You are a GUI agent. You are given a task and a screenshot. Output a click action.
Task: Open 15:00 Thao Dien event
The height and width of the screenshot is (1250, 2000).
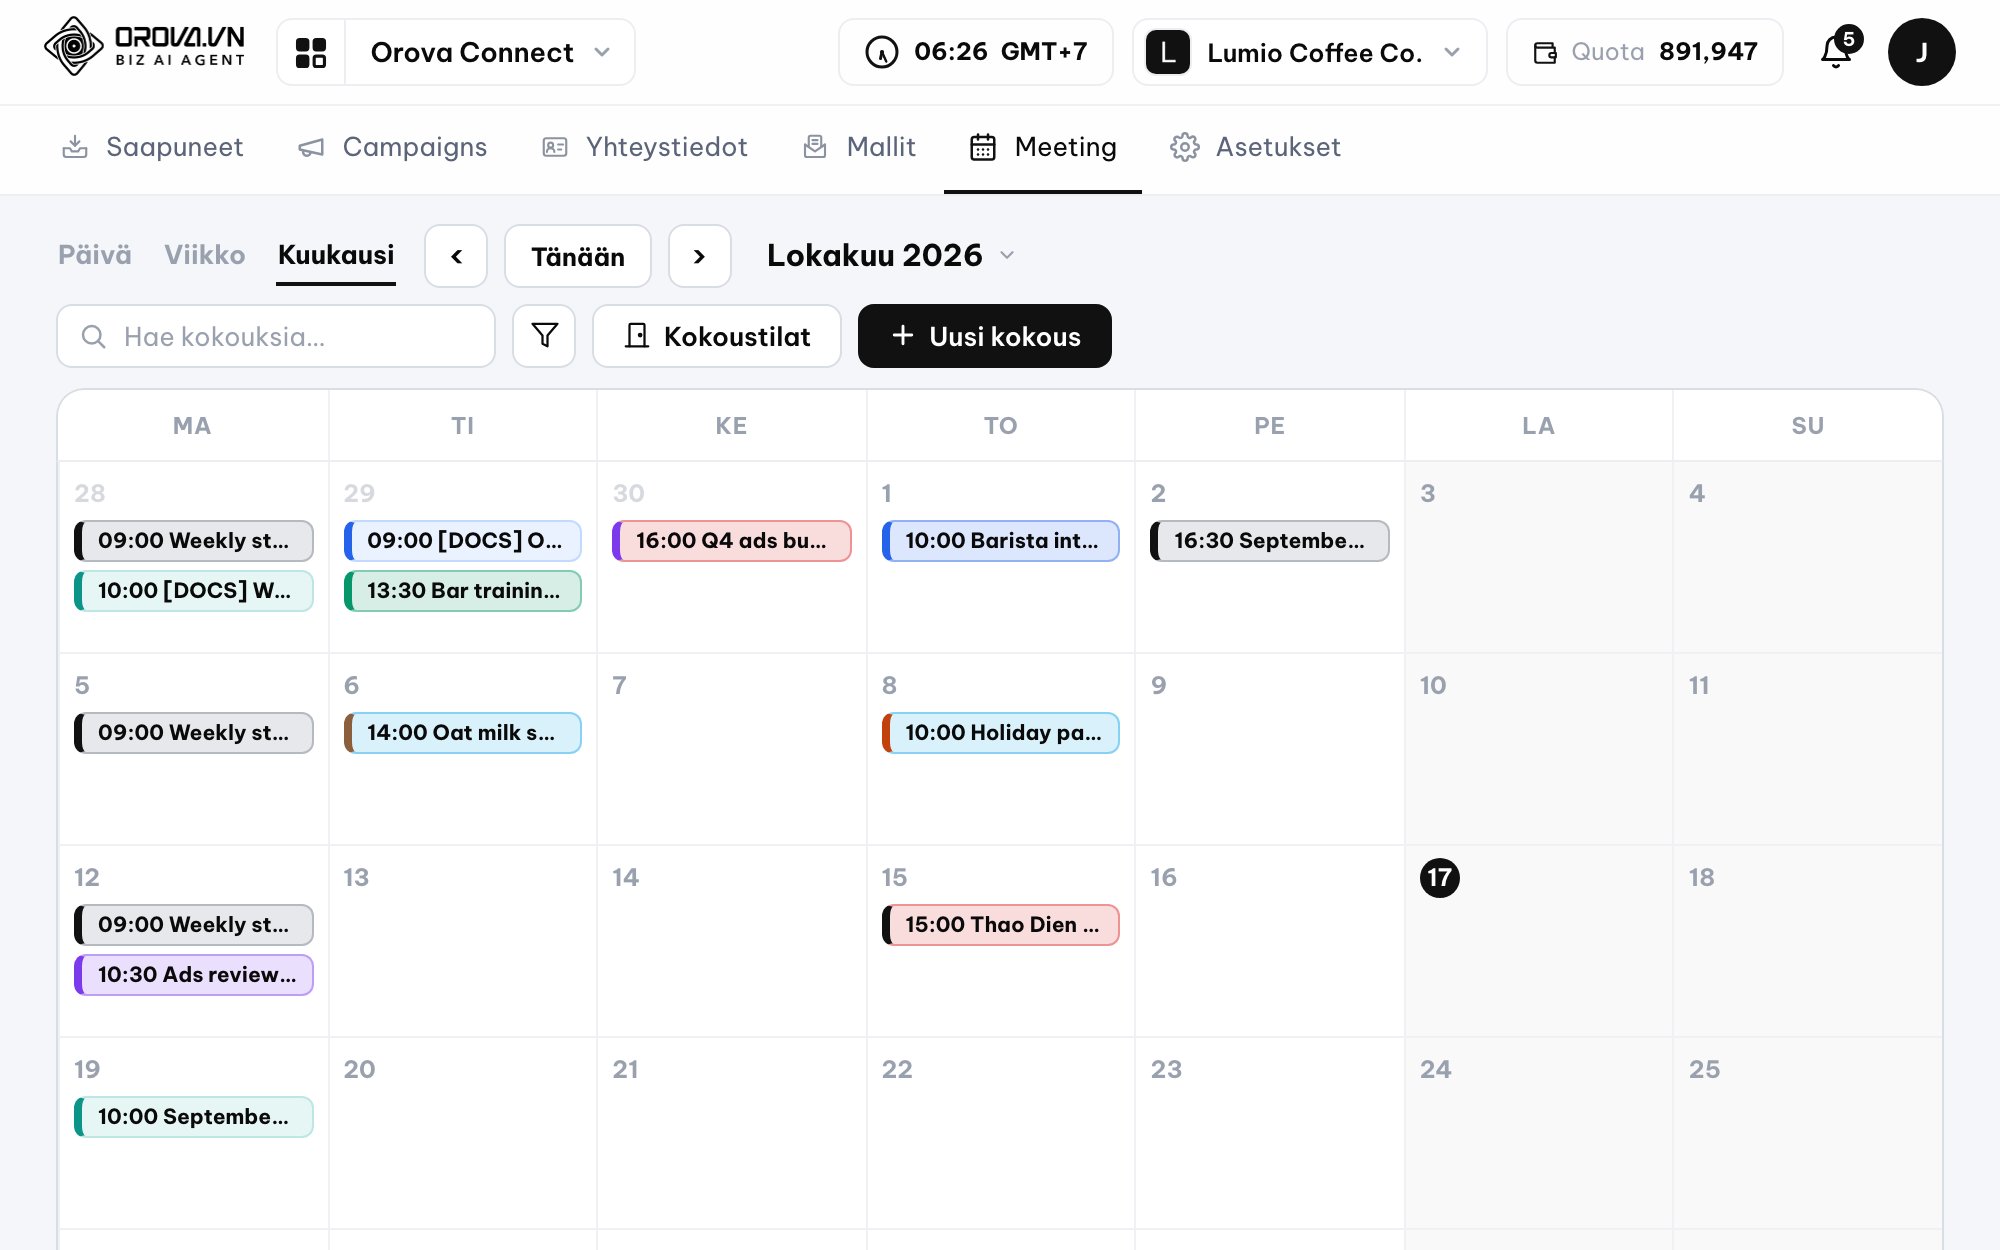tap(1001, 925)
